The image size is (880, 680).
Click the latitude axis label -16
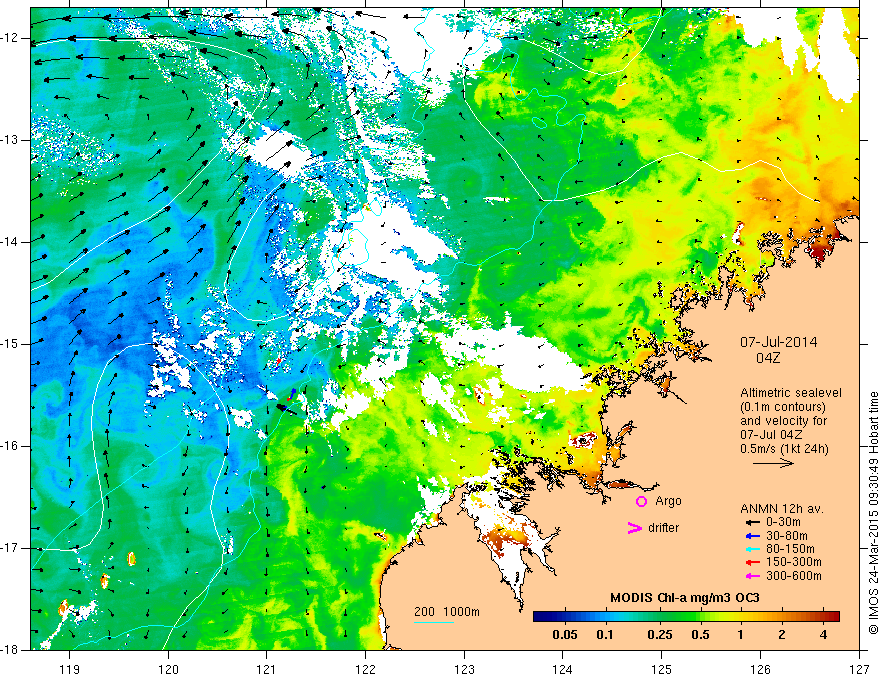pos(11,446)
